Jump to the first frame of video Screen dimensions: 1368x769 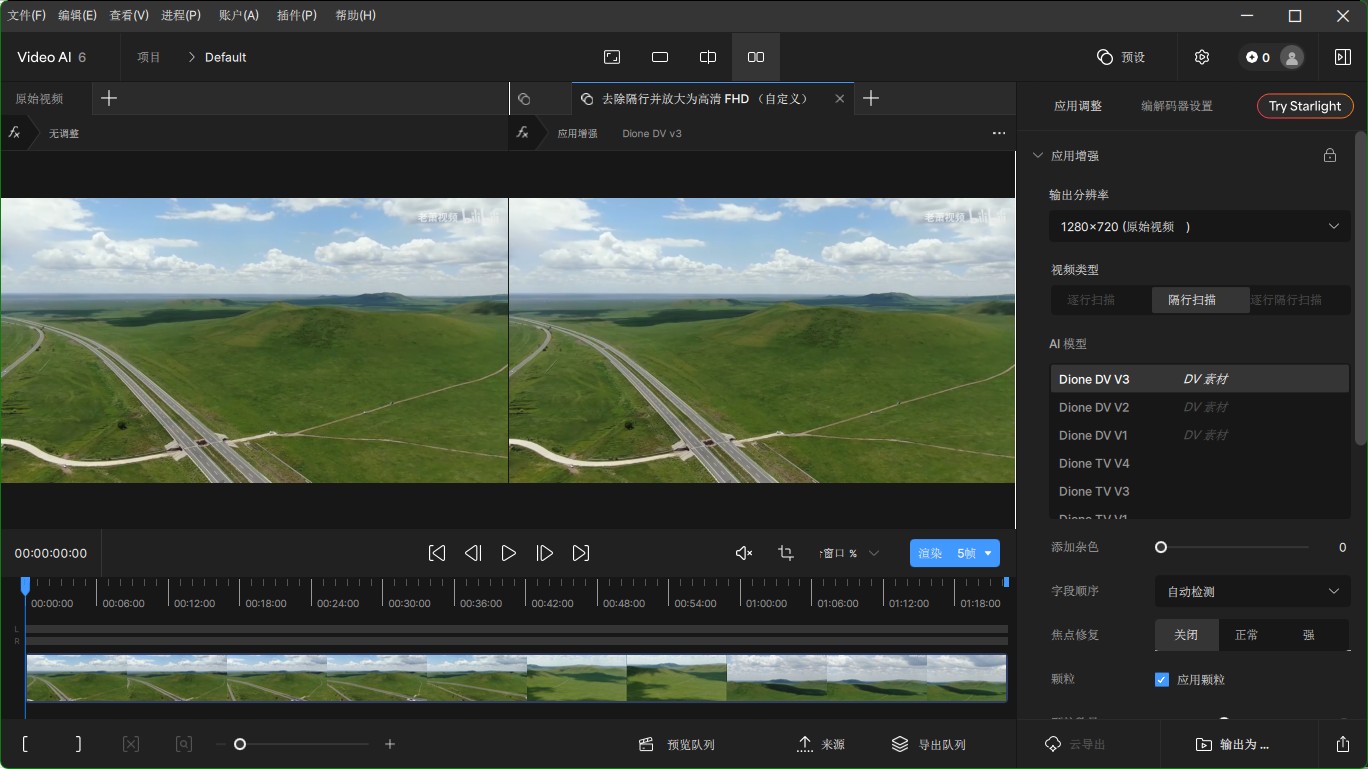coord(437,553)
